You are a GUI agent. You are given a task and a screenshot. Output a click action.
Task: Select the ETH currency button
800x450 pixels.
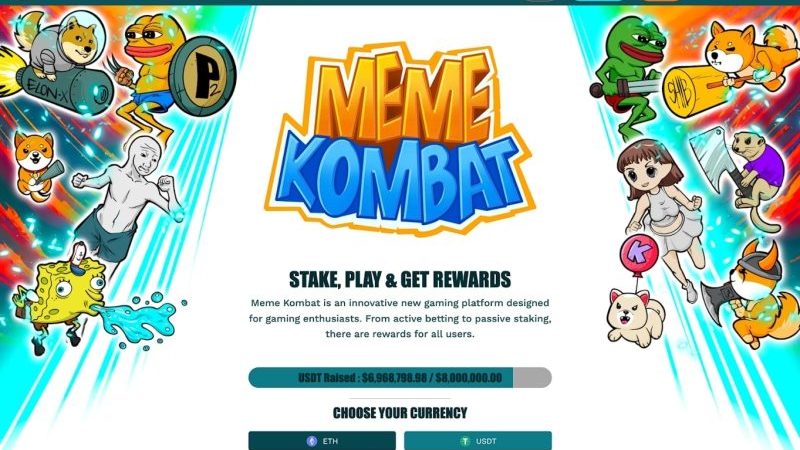click(322, 440)
